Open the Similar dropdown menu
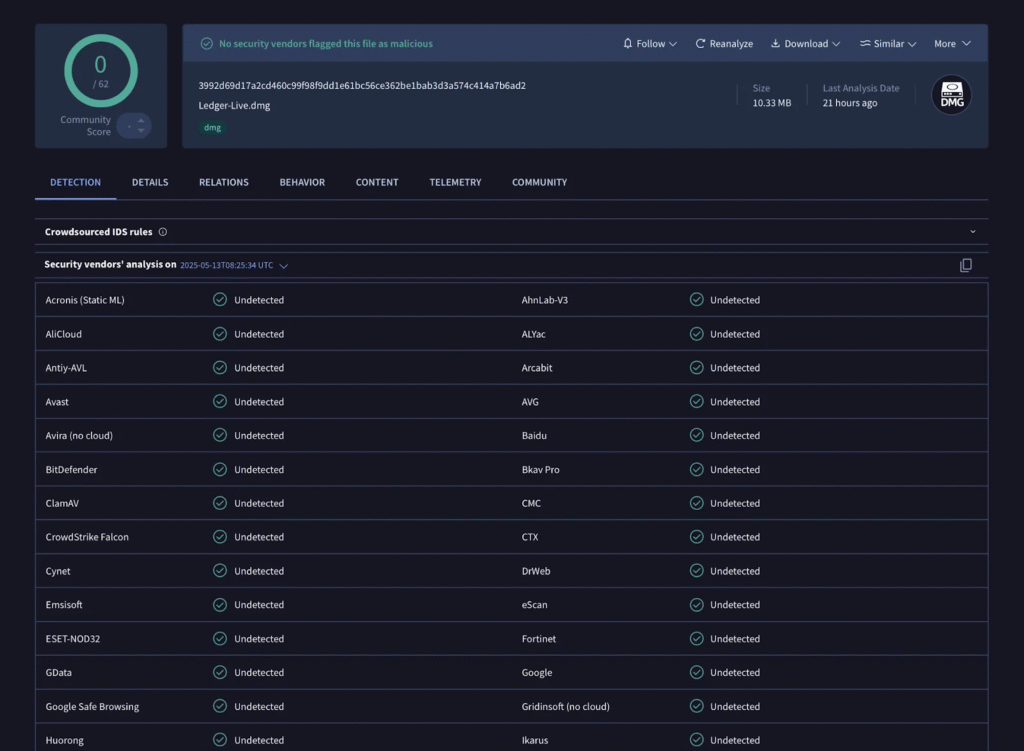This screenshot has height=751, width=1024. click(888, 44)
